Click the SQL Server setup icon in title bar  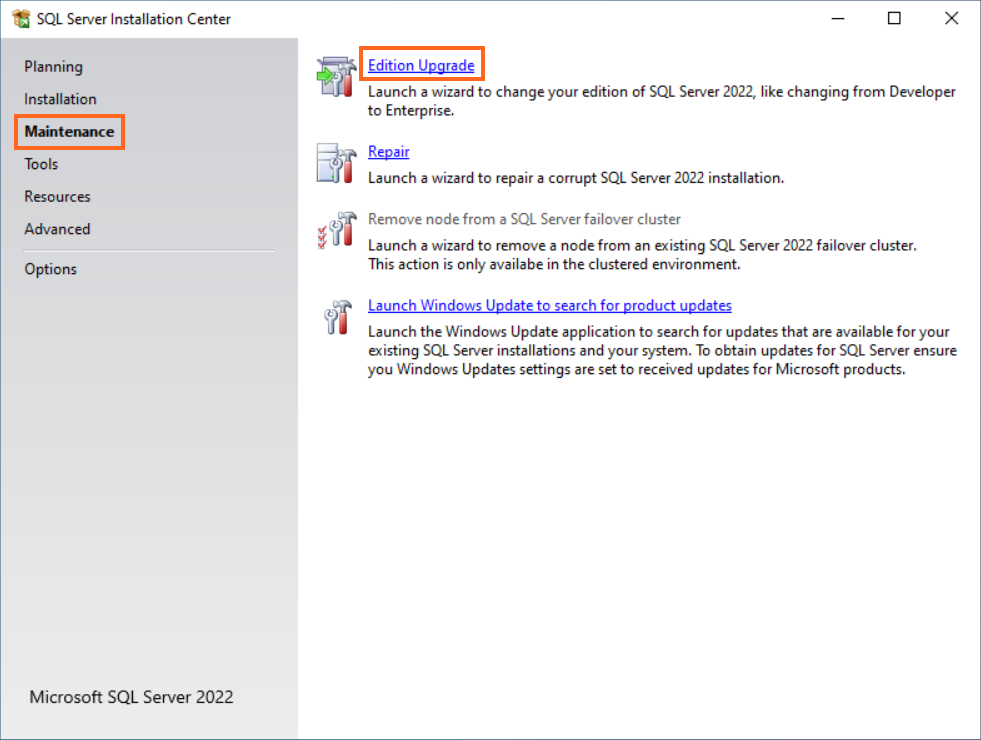[x=21, y=19]
